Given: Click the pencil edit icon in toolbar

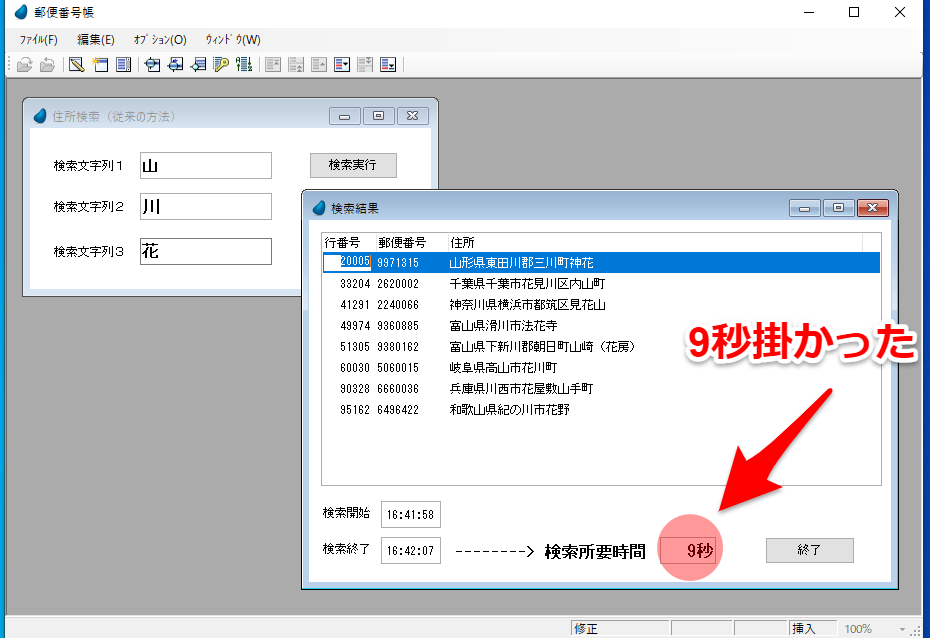Looking at the screenshot, I should click(76, 65).
